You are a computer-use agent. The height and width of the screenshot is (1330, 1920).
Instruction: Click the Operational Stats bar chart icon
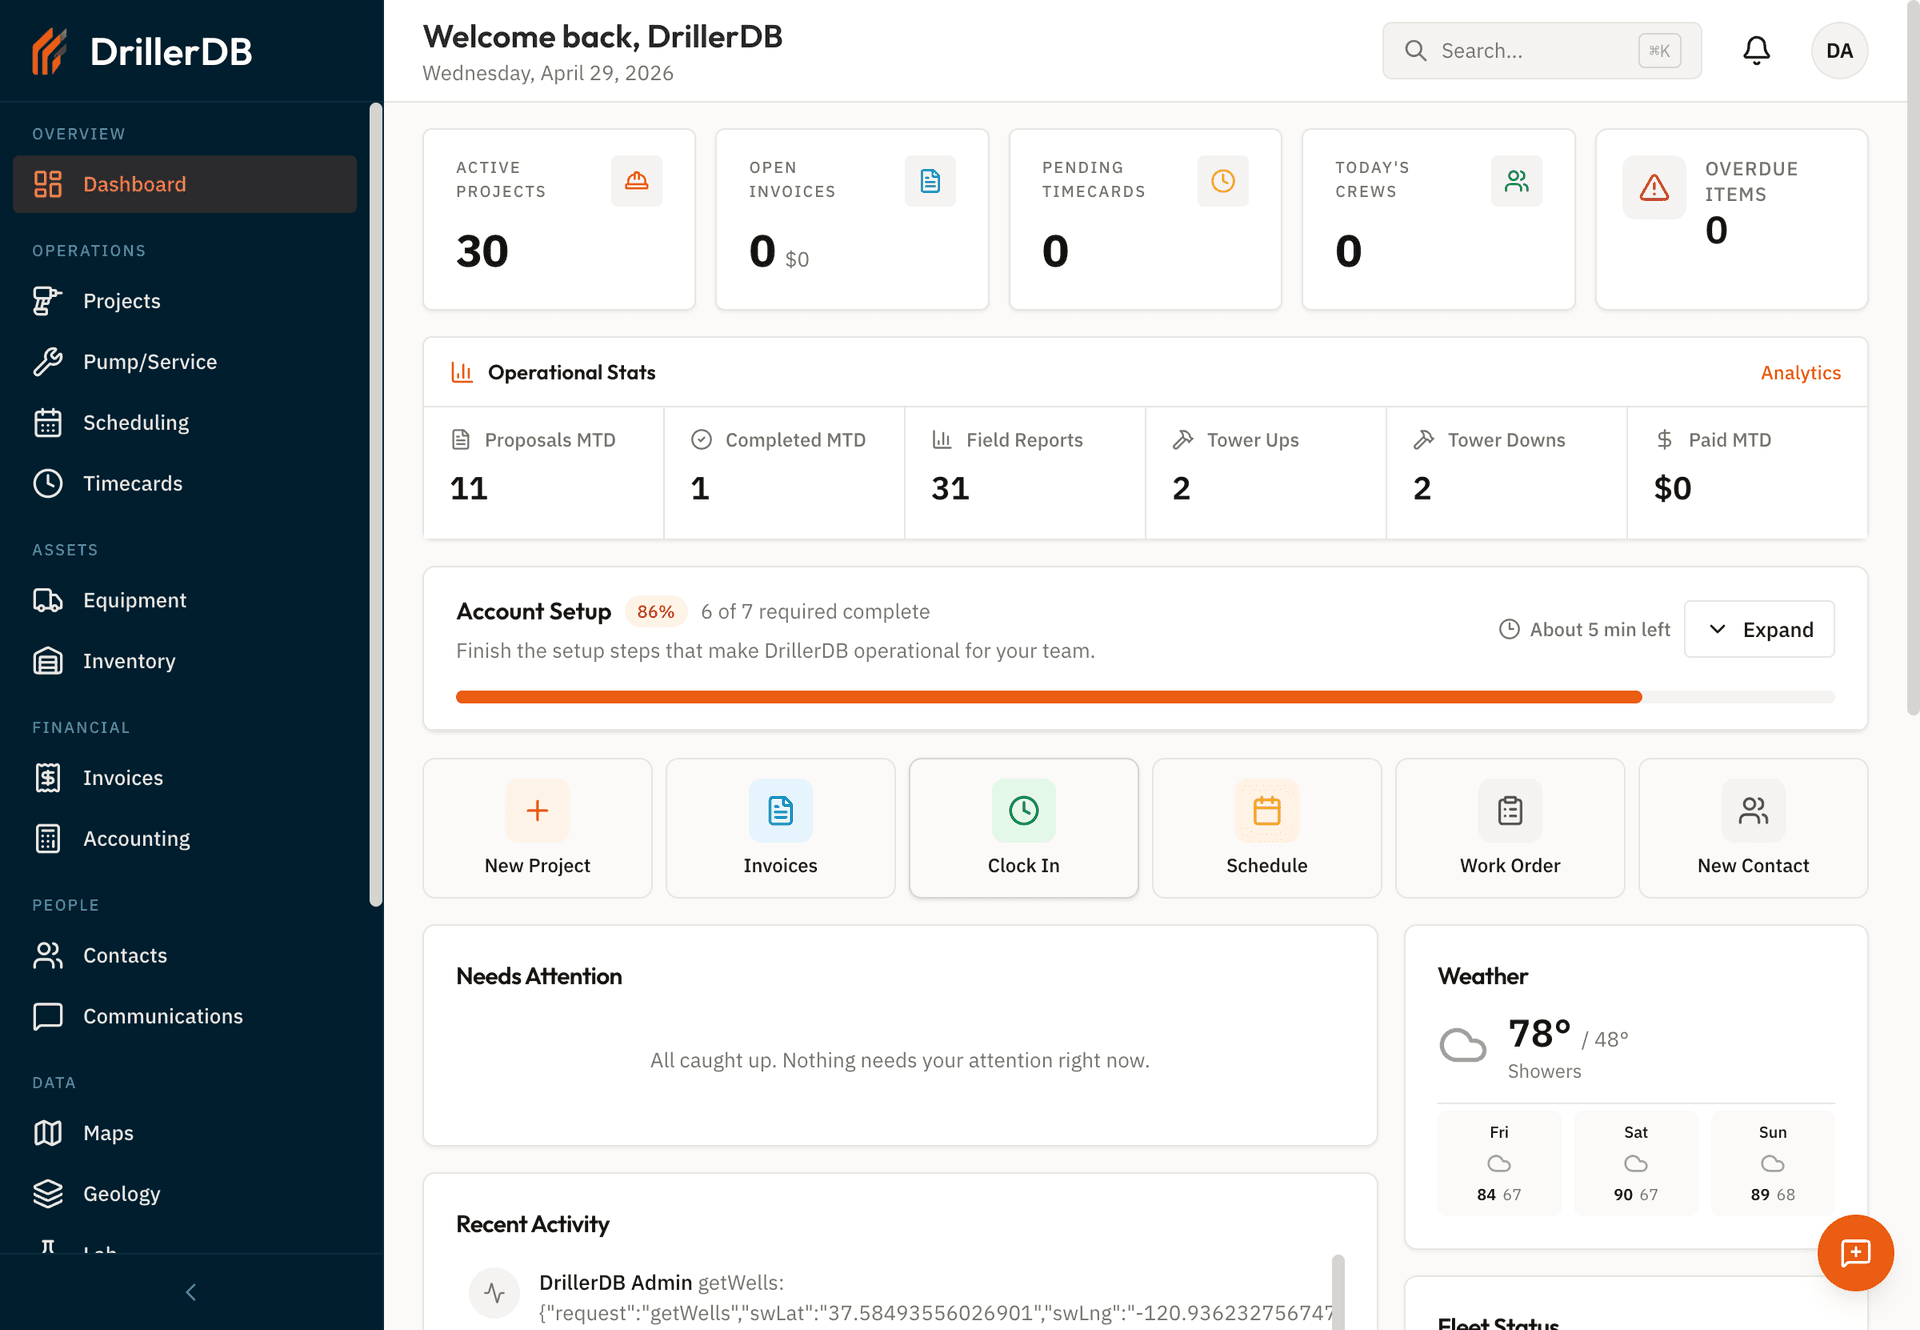[x=462, y=372]
